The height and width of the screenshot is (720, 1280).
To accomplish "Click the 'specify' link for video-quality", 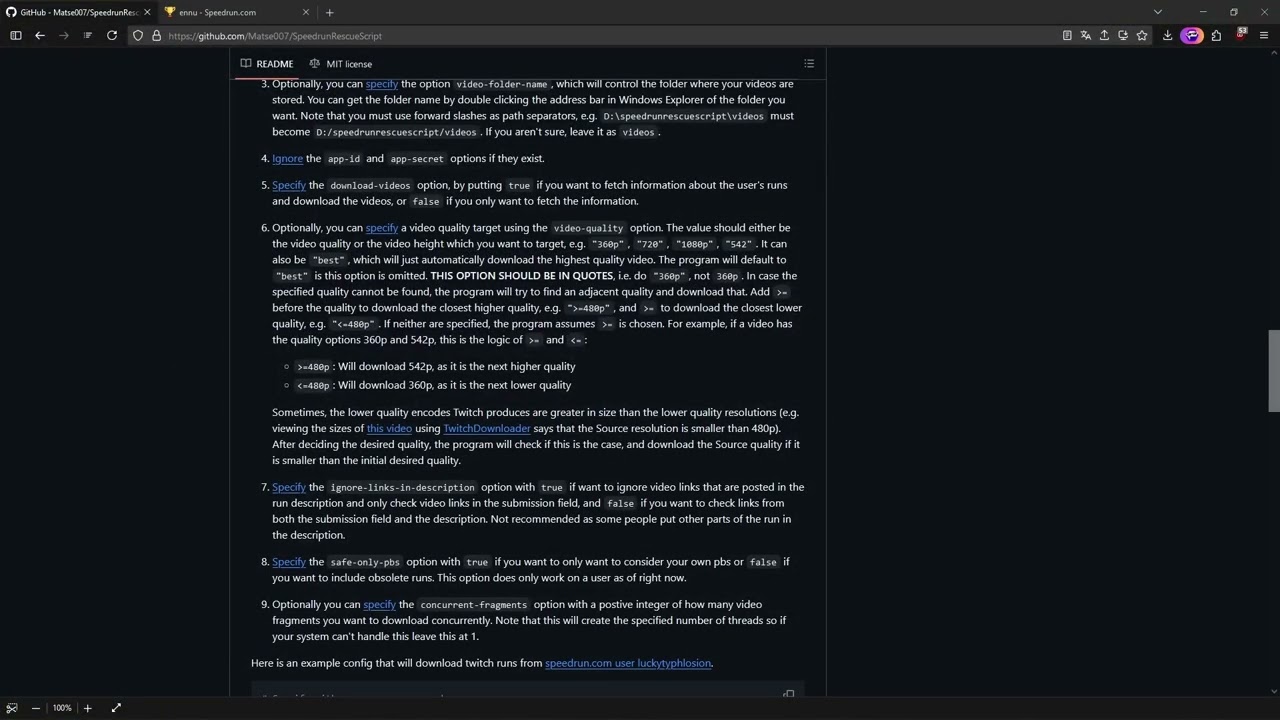I will [381, 228].
